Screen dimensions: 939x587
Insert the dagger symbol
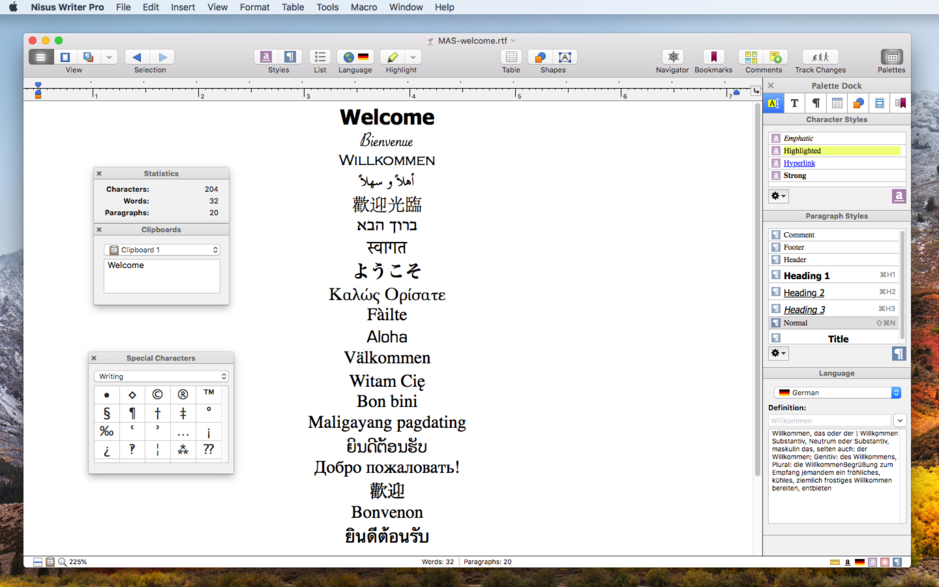pyautogui.click(x=157, y=413)
